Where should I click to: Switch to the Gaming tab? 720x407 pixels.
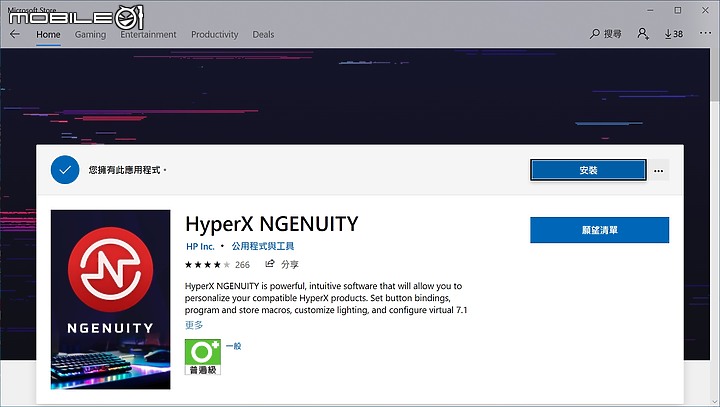(x=90, y=34)
